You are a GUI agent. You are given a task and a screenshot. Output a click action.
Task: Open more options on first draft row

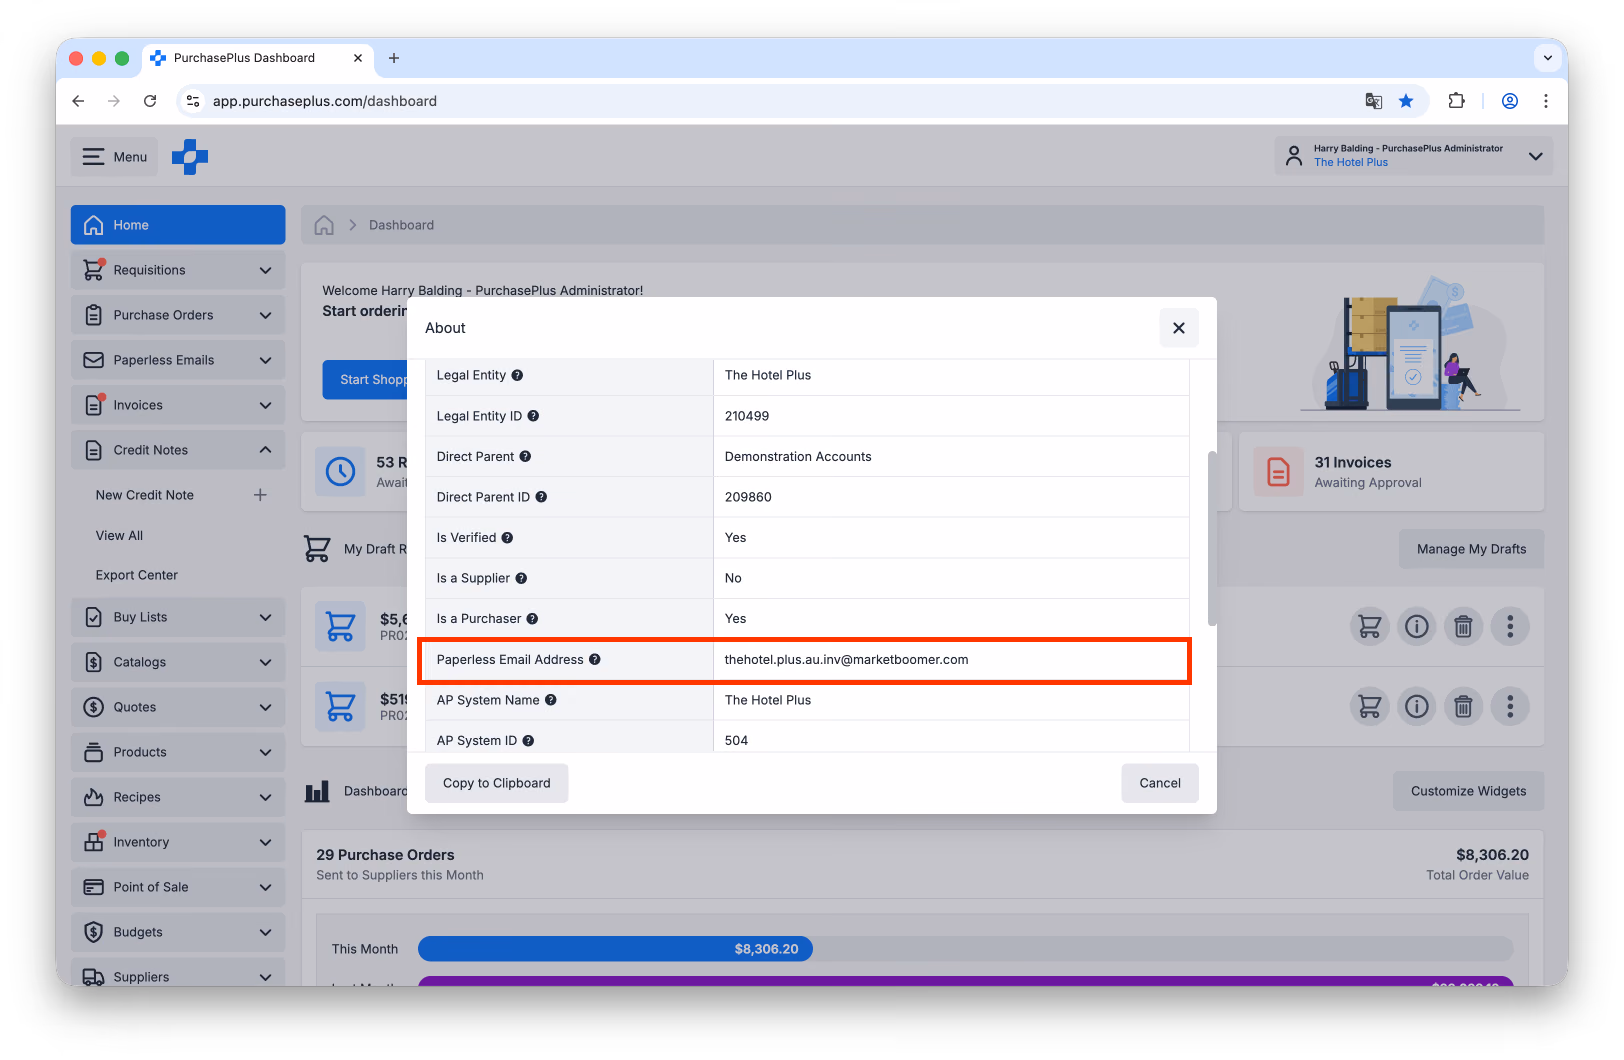[x=1510, y=627]
